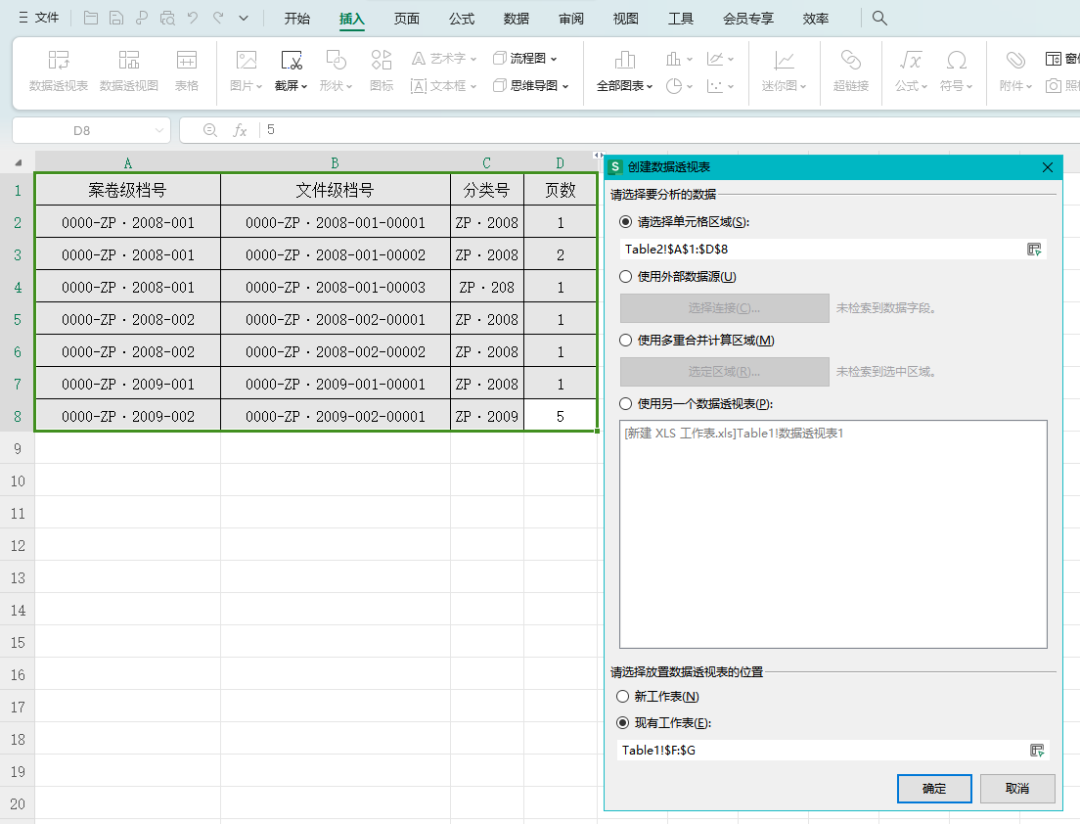The width and height of the screenshot is (1080, 824).
Task: Select 请选择单元格区域 radio button
Action: coord(625,222)
